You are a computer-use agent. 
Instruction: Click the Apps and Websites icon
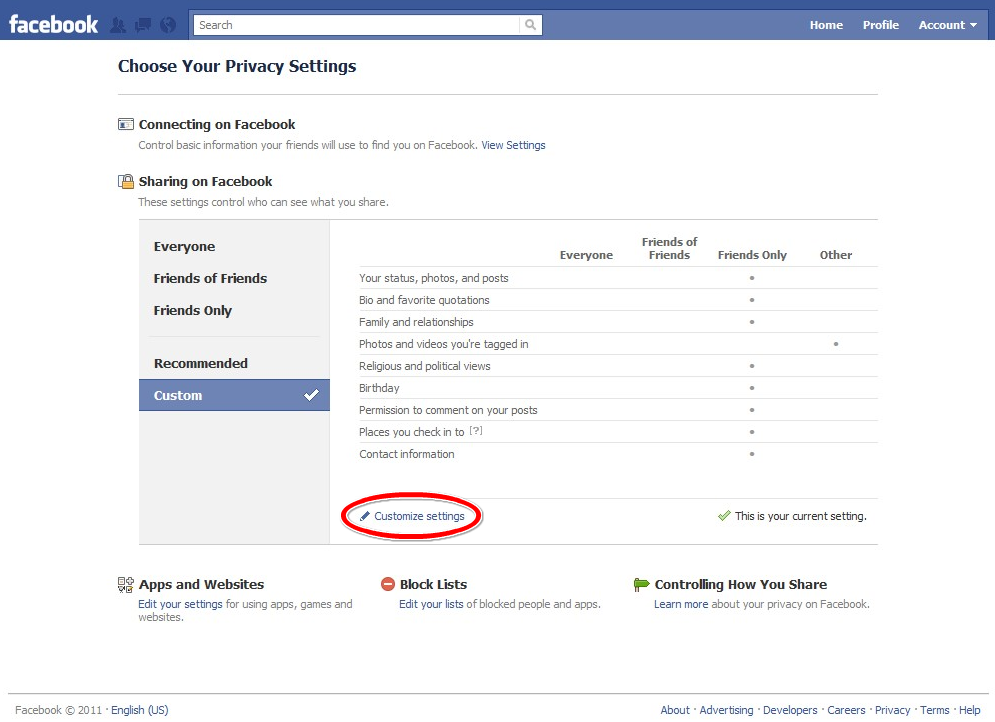(x=126, y=584)
